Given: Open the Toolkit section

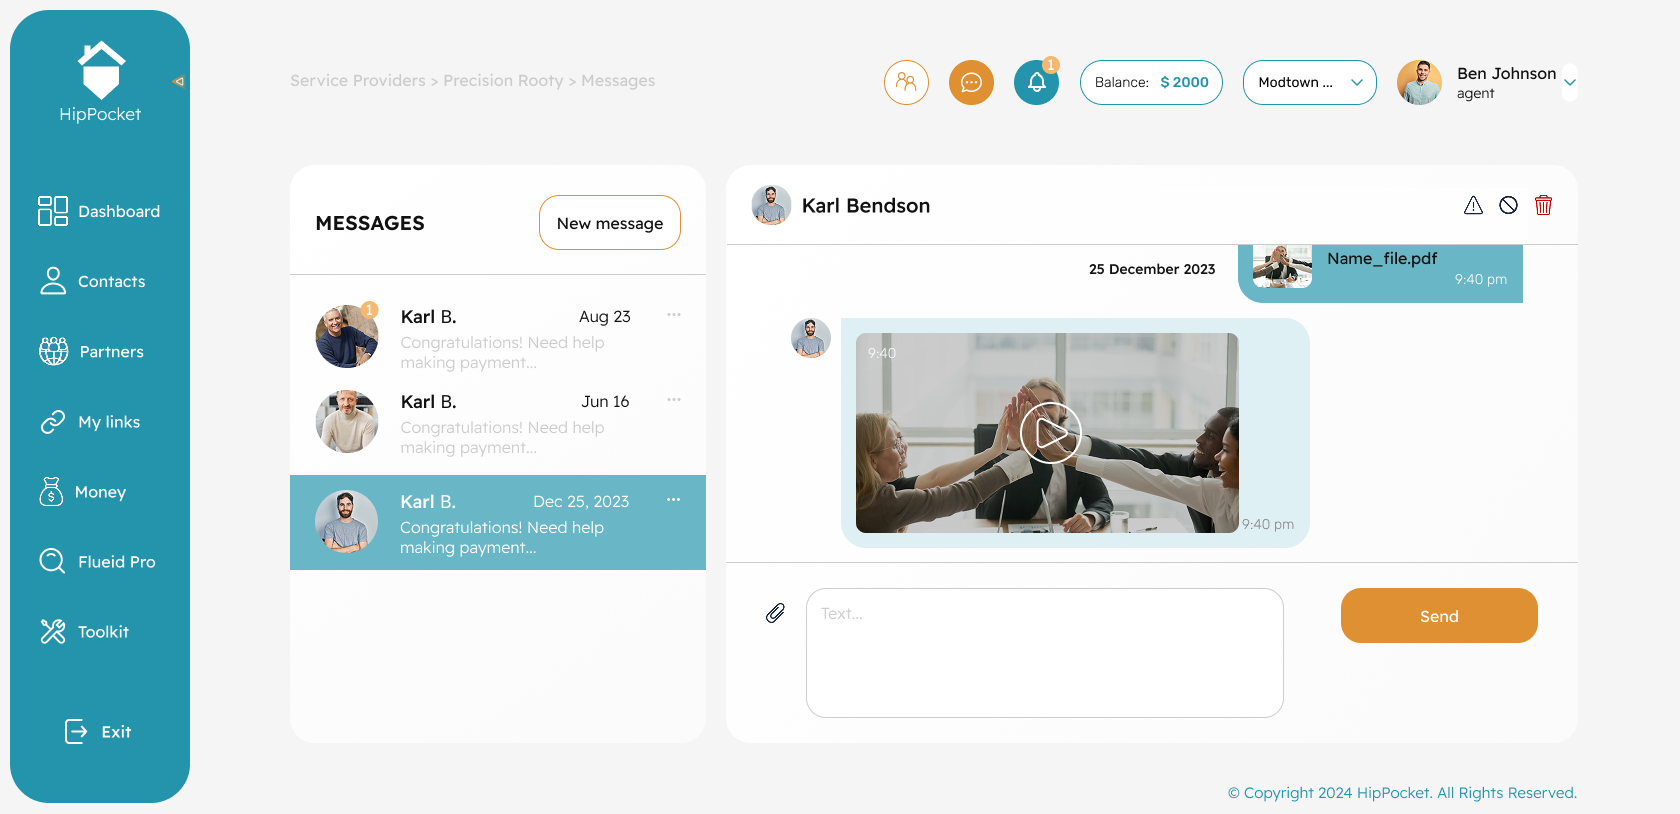Looking at the screenshot, I should 84,632.
